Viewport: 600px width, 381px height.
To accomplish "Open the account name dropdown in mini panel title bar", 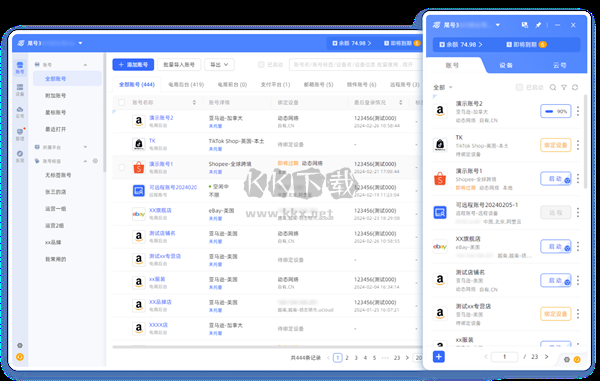I will pos(497,25).
